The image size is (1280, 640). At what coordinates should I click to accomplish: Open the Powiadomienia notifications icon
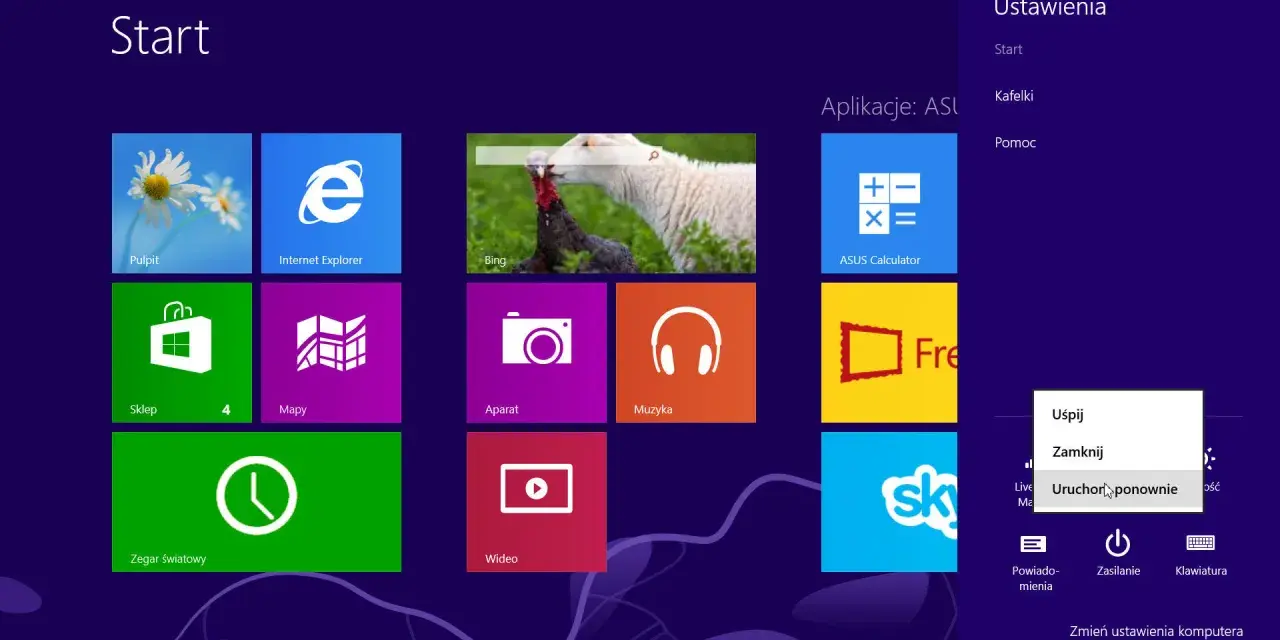pyautogui.click(x=1035, y=560)
